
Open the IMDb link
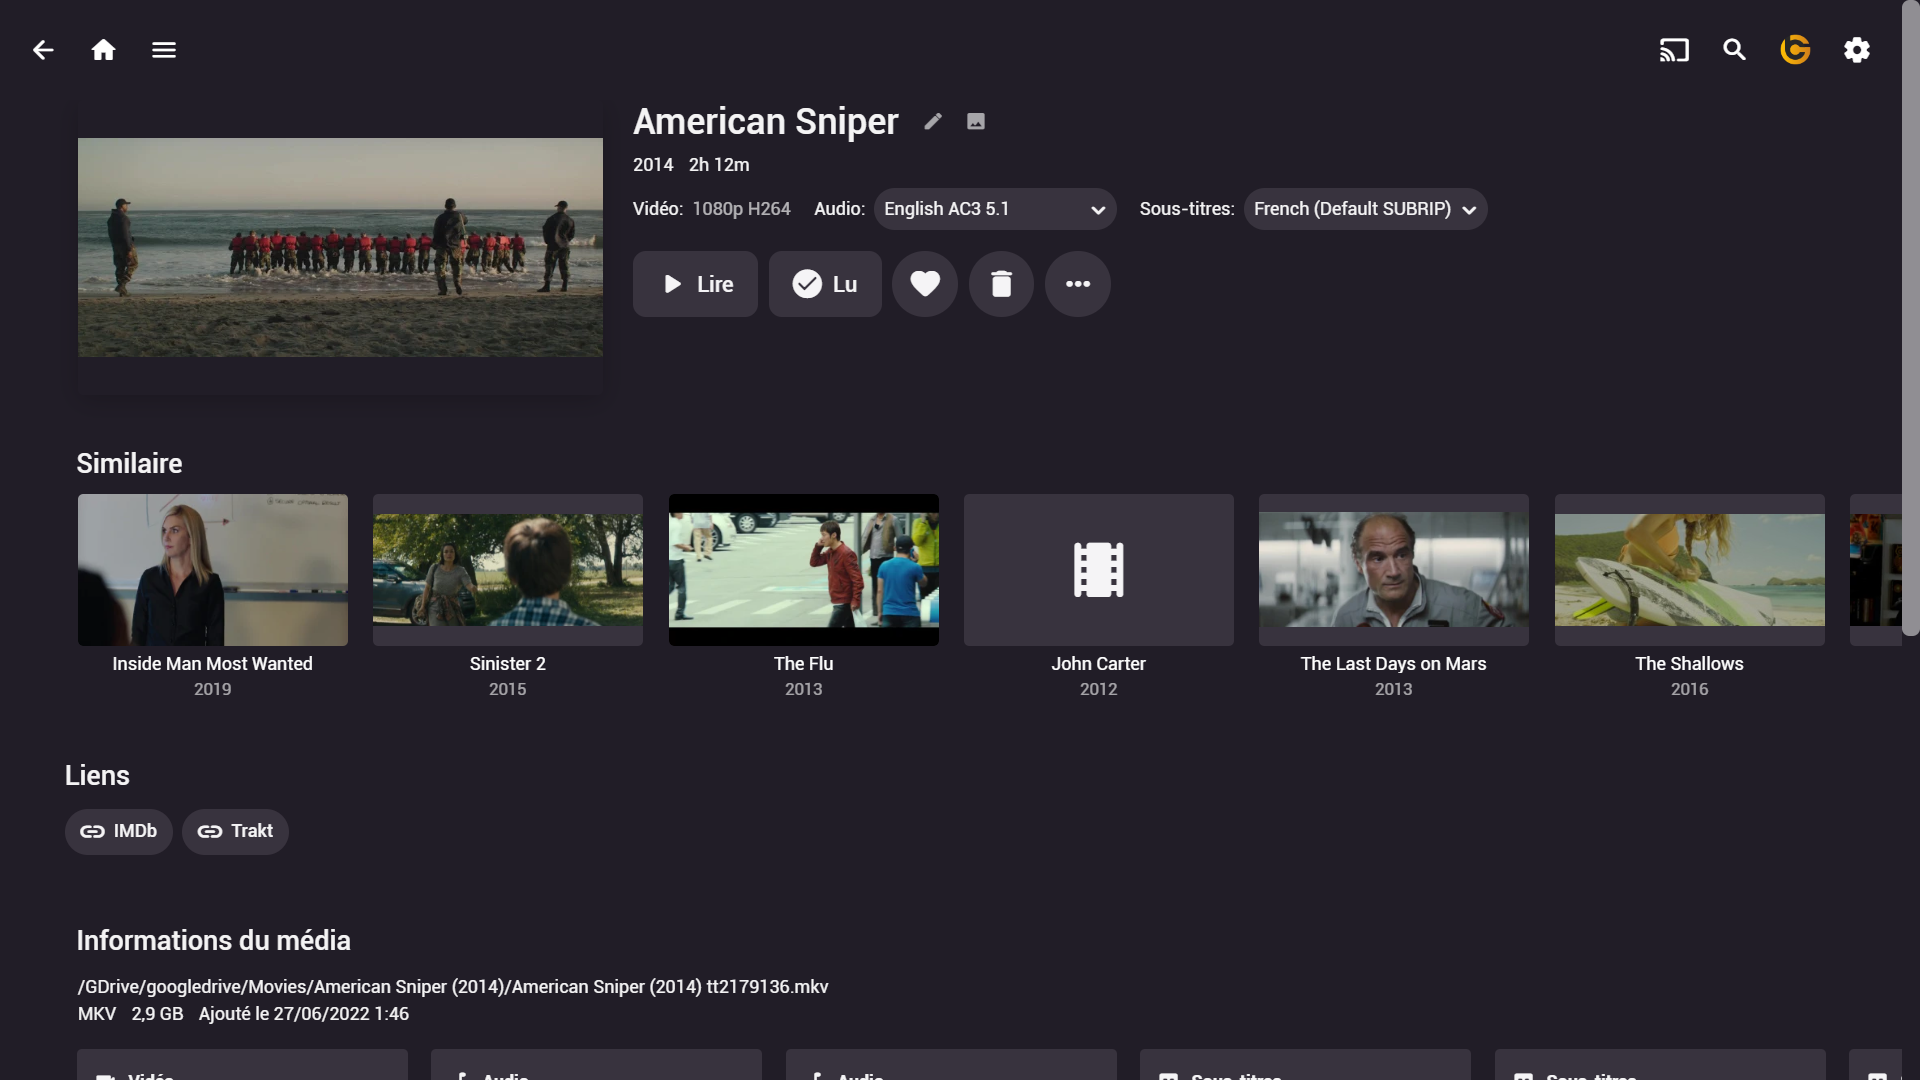click(x=119, y=831)
